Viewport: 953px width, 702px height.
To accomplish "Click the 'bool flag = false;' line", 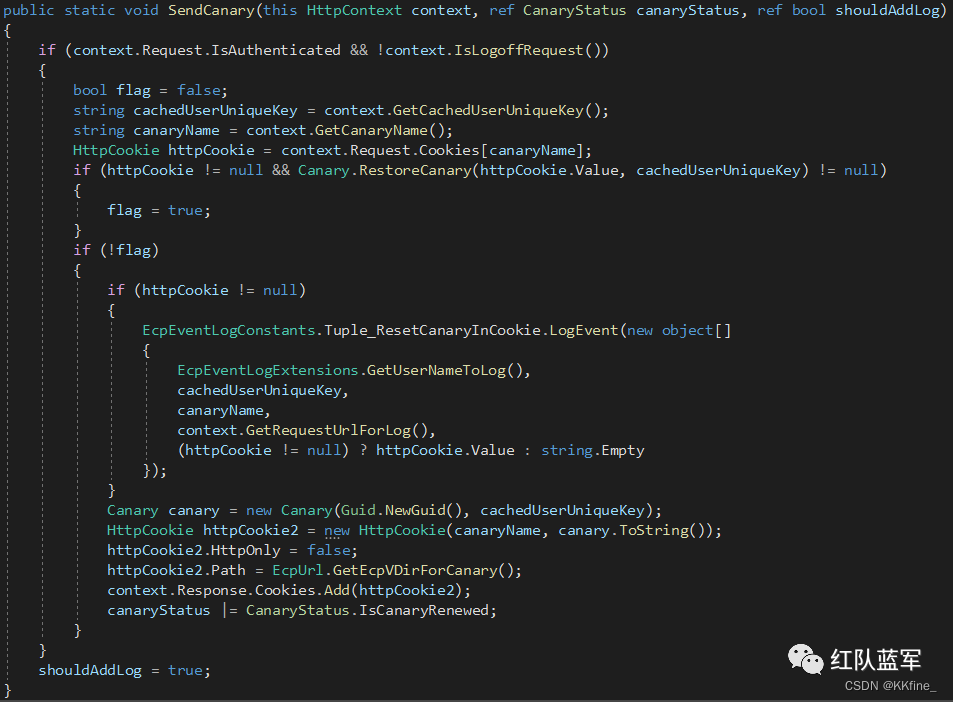I will point(150,91).
